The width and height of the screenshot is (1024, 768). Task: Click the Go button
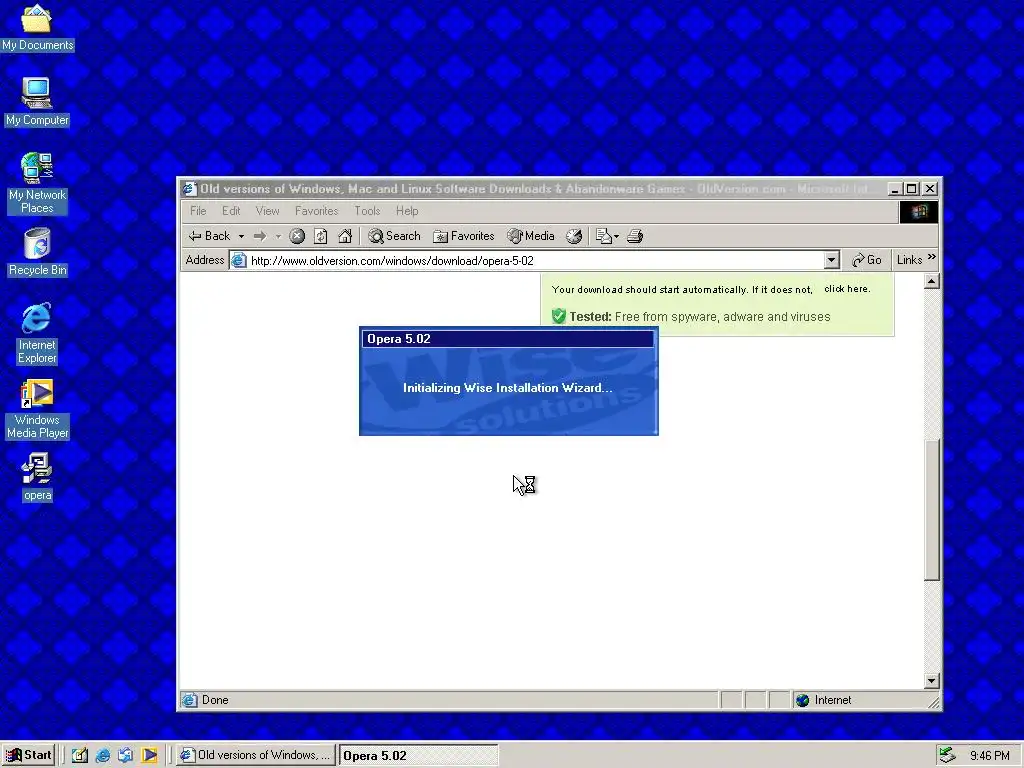[867, 260]
